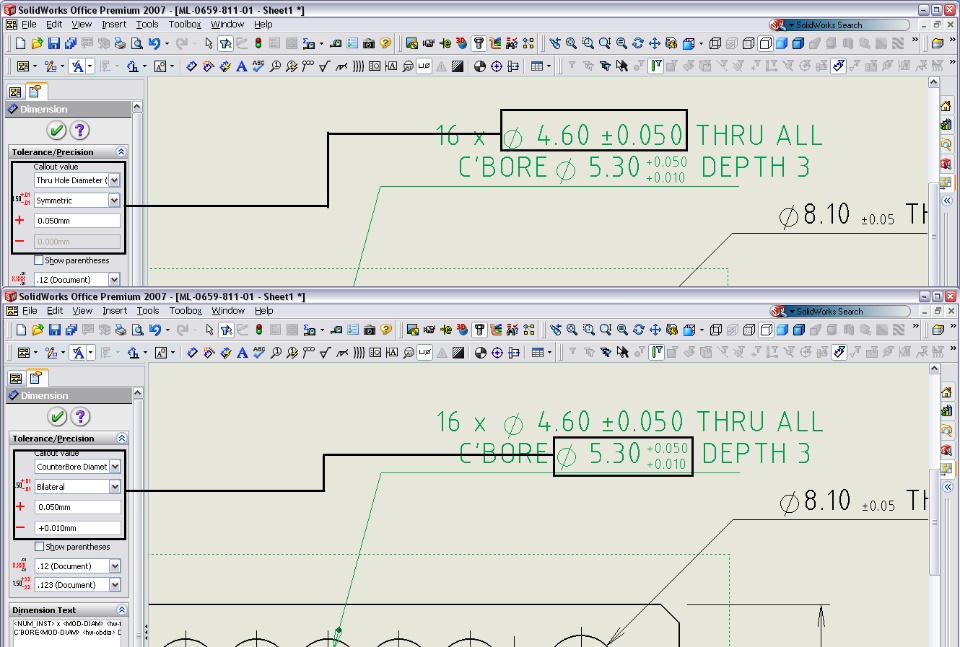
Task: Click Print icon in lower window toolbar
Action: 121,330
